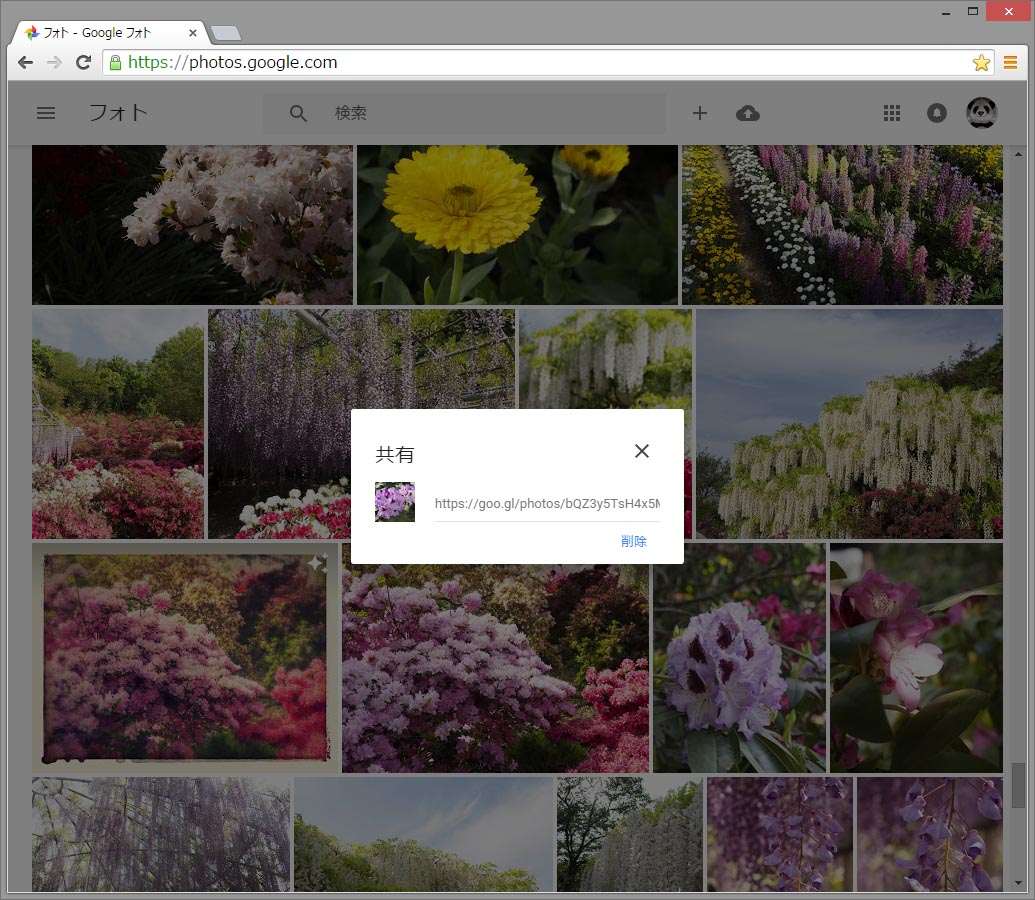This screenshot has height=900, width=1035.
Task: Click the search magnifier icon
Action: 298,113
